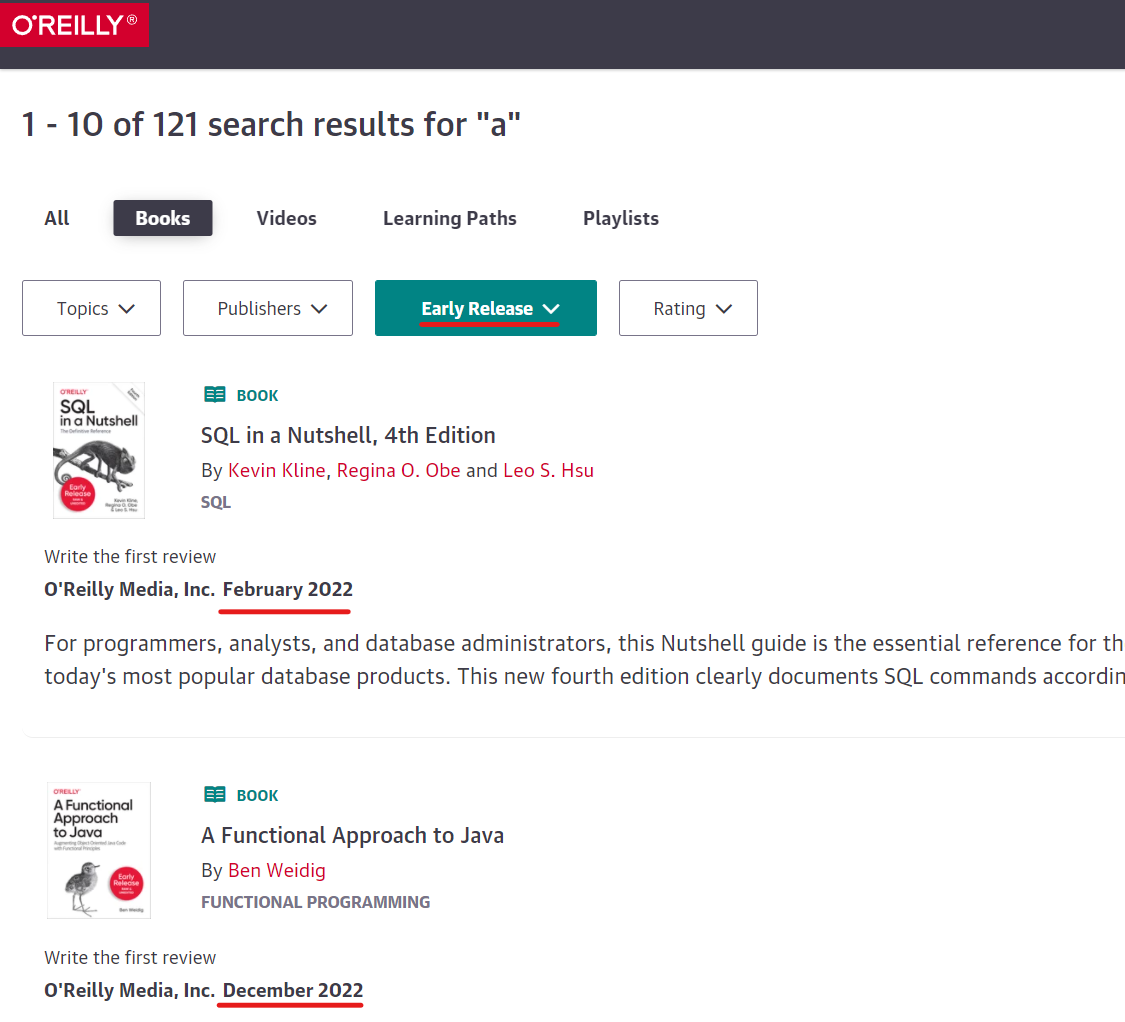
Task: Click the SQL topic tag
Action: click(216, 502)
